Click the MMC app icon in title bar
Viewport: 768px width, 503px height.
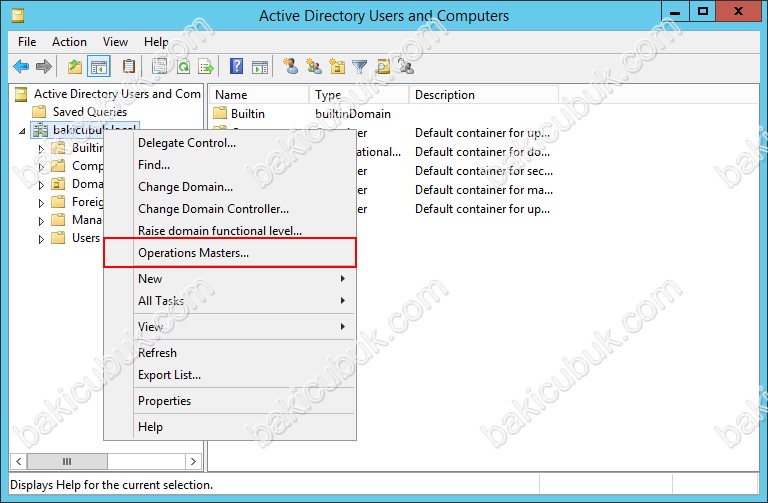(x=18, y=16)
